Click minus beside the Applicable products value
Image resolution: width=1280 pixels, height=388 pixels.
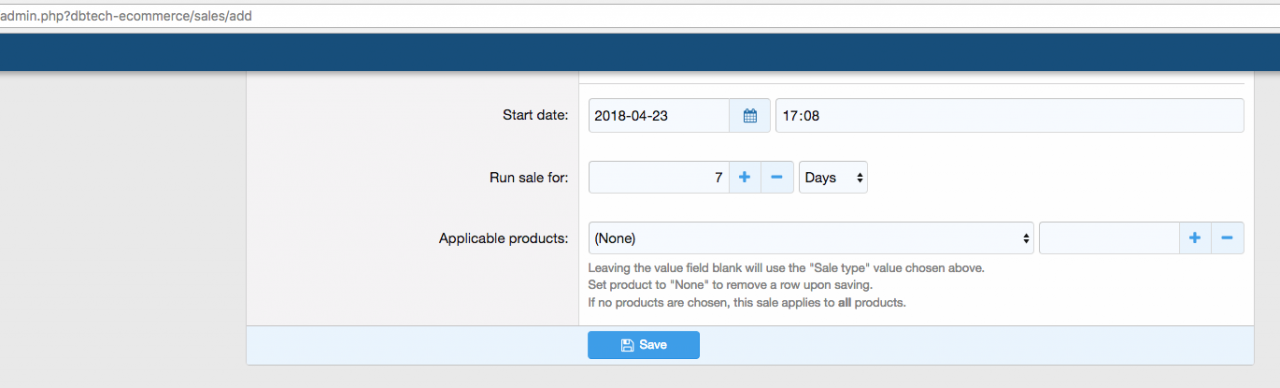pyautogui.click(x=1228, y=238)
